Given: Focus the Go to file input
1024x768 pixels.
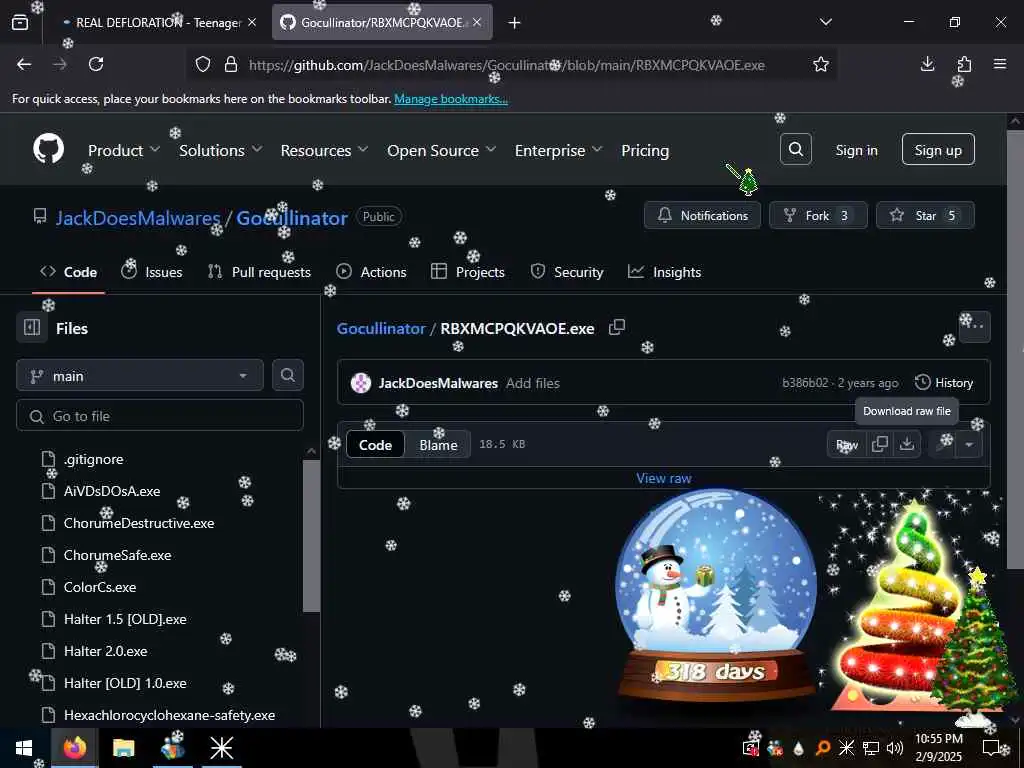Looking at the screenshot, I should 160,415.
